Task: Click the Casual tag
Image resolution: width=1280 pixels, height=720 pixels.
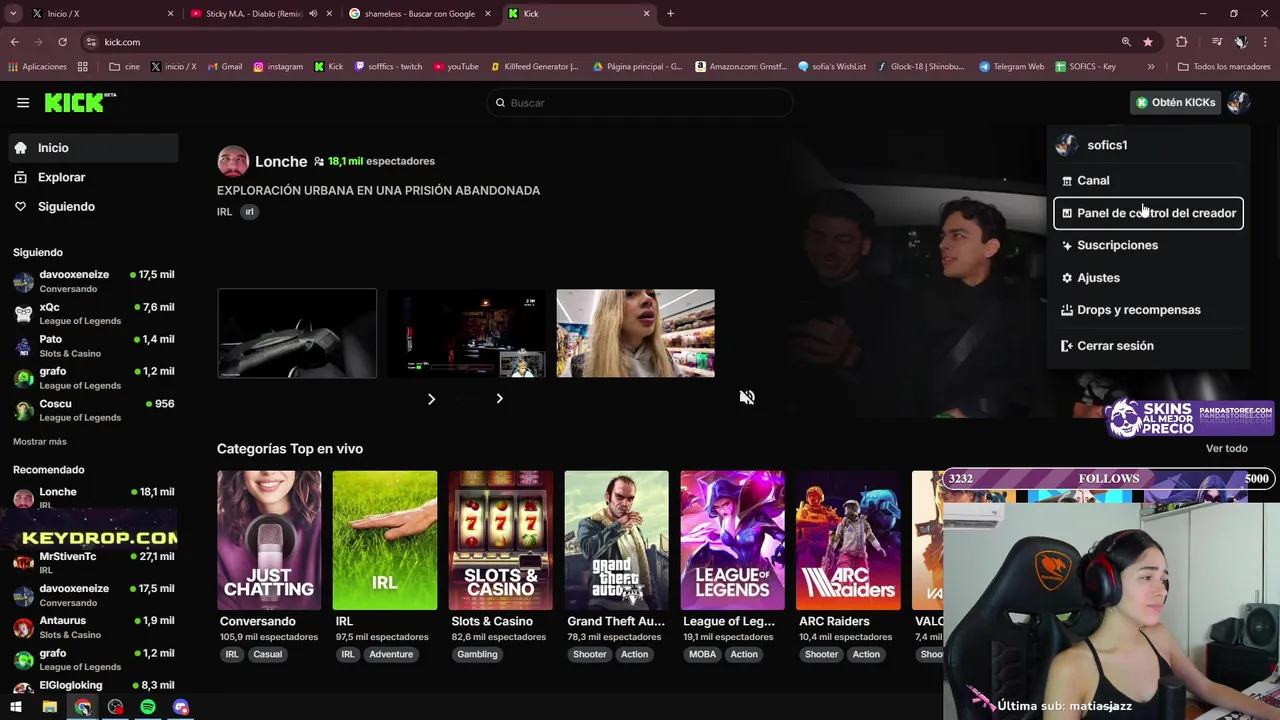Action: point(267,654)
